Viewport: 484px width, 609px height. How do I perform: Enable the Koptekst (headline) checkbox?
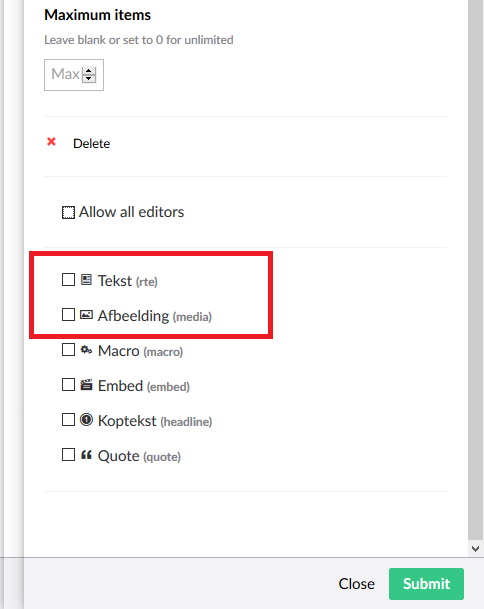point(68,420)
